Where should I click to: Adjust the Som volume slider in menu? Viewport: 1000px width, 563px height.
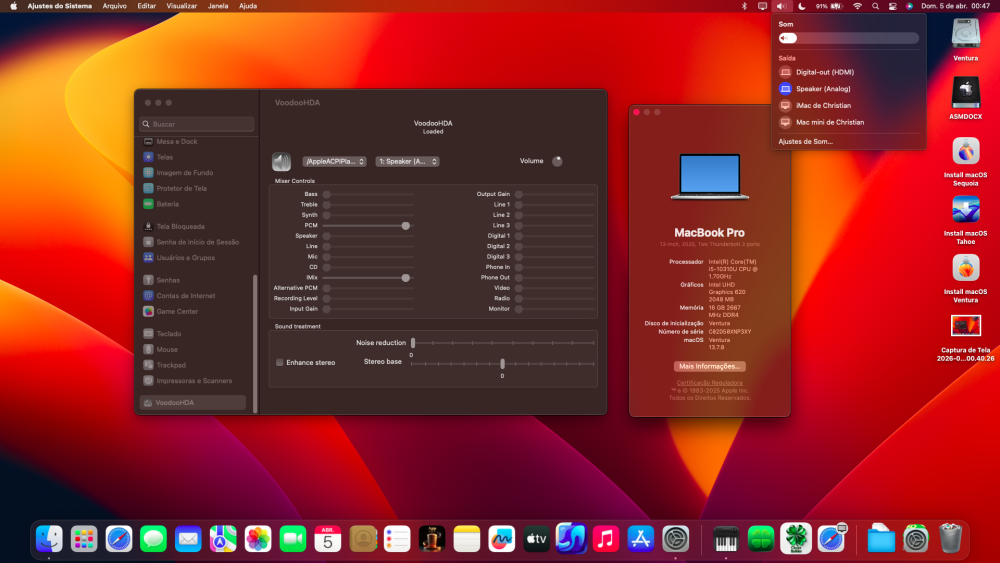[x=848, y=38]
